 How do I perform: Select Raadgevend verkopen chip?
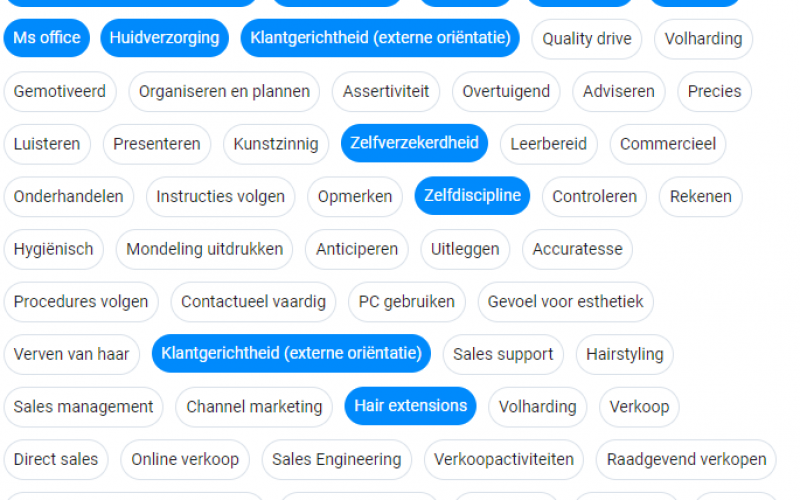point(686,459)
